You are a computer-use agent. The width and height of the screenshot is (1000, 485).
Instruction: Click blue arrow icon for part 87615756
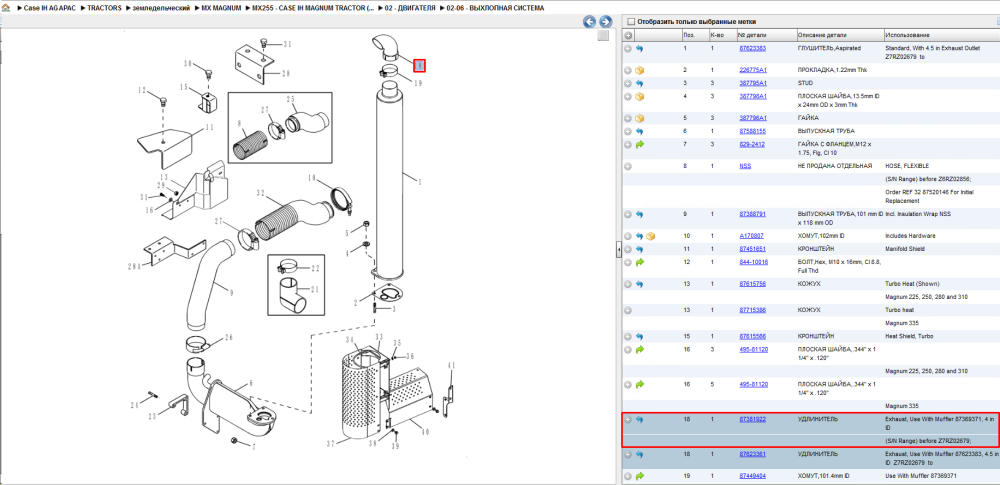click(640, 284)
